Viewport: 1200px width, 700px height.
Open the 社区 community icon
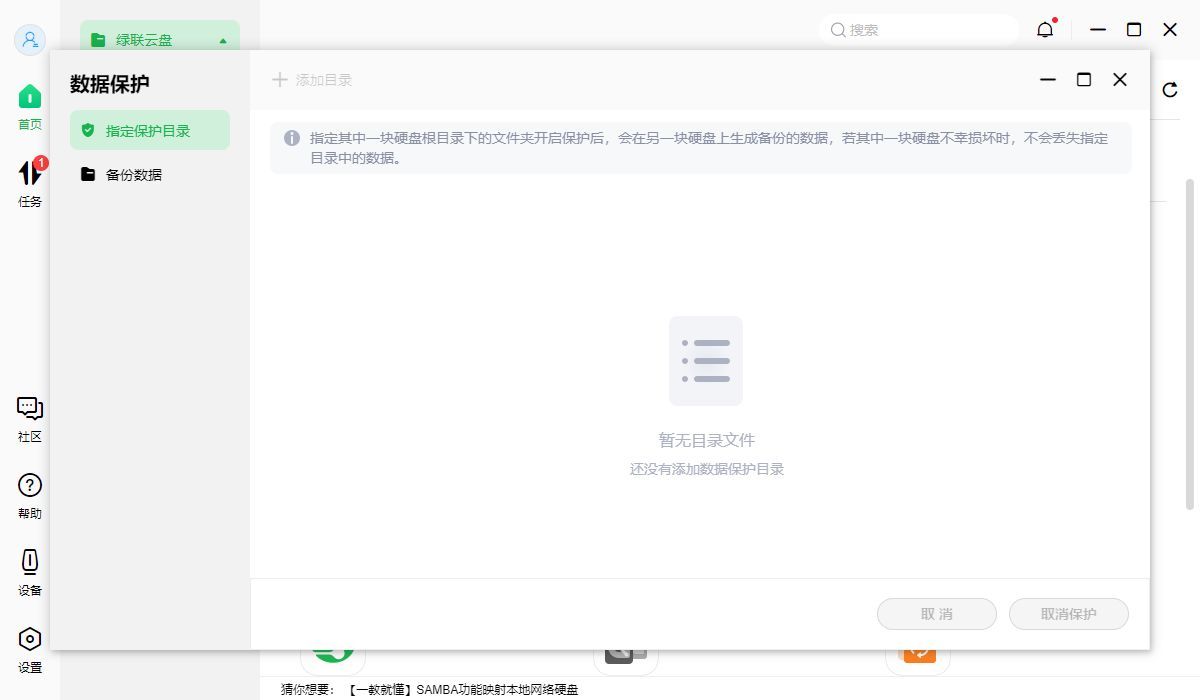pos(29,408)
